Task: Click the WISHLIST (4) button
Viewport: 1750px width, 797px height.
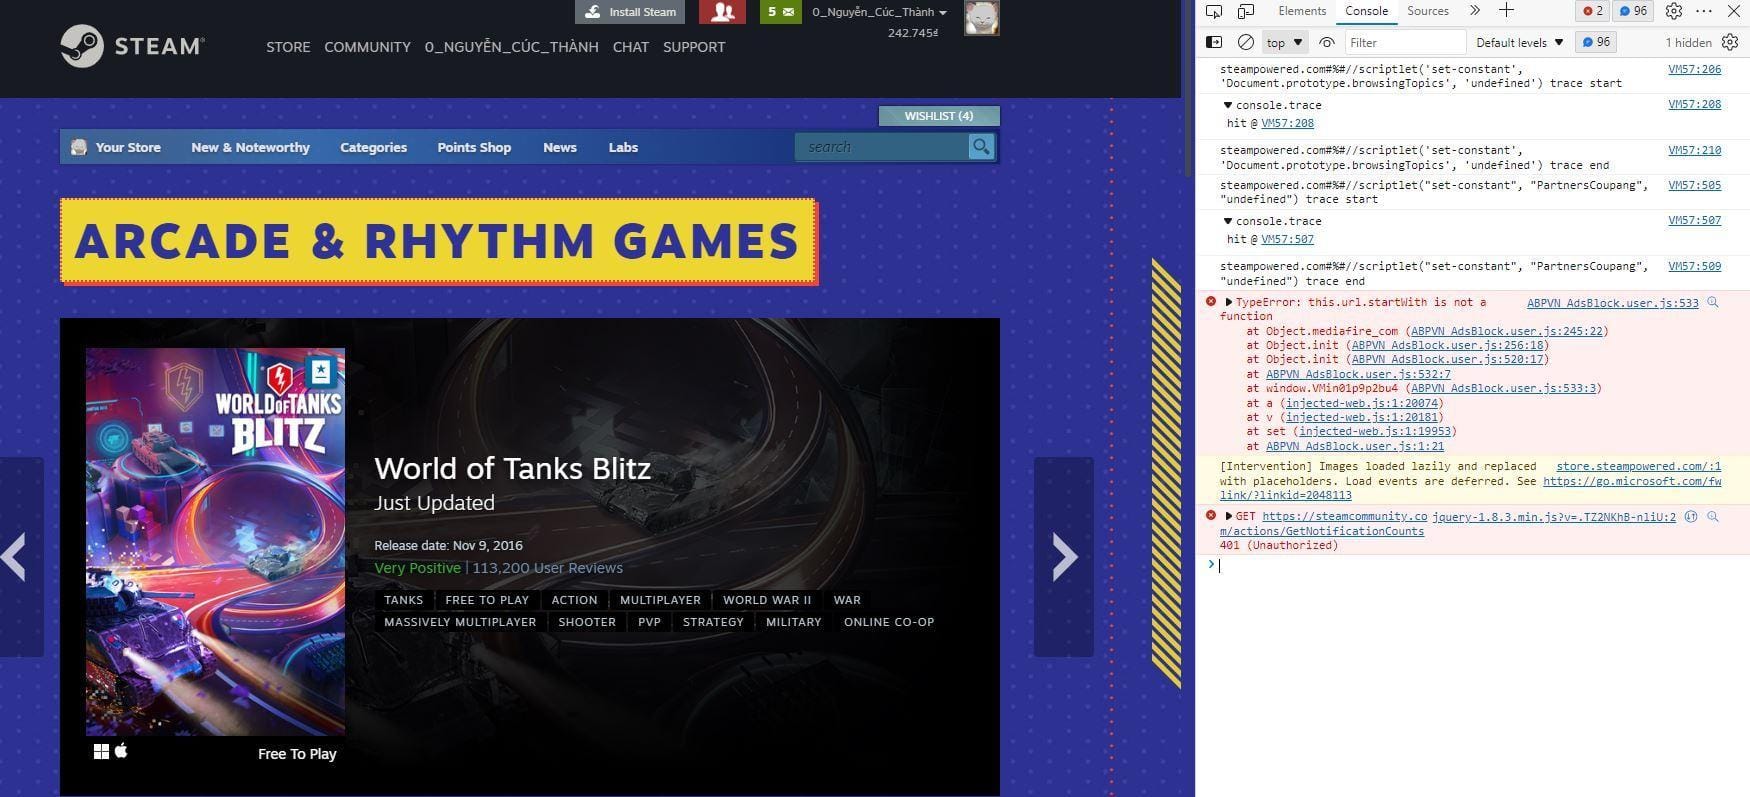Action: [939, 116]
